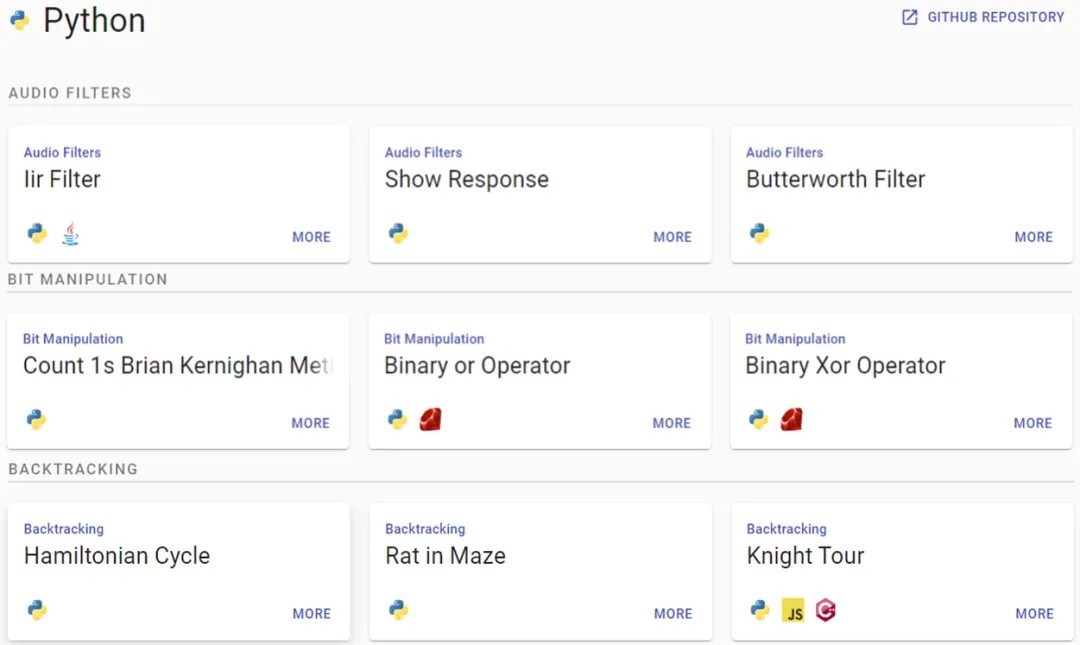The image size is (1080, 645).
Task: Open MORE on the Binary Xor Operator card
Action: coord(1032,423)
